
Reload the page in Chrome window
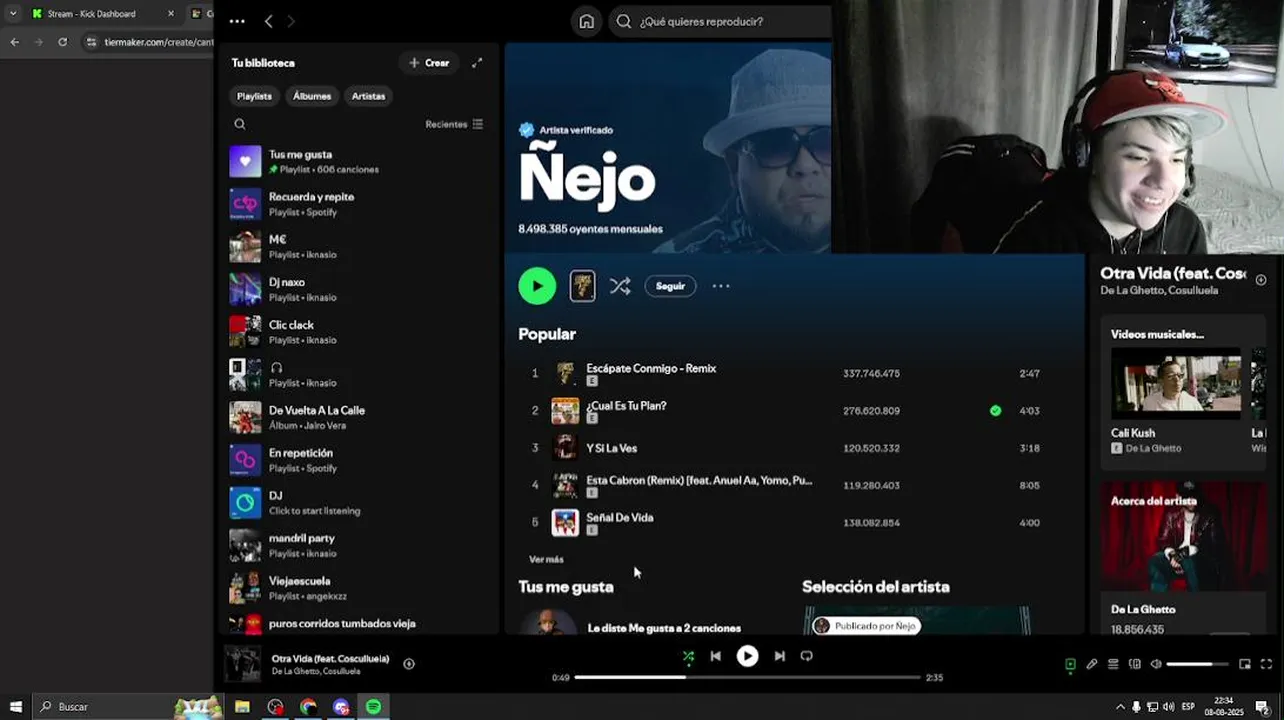pyautogui.click(x=62, y=42)
